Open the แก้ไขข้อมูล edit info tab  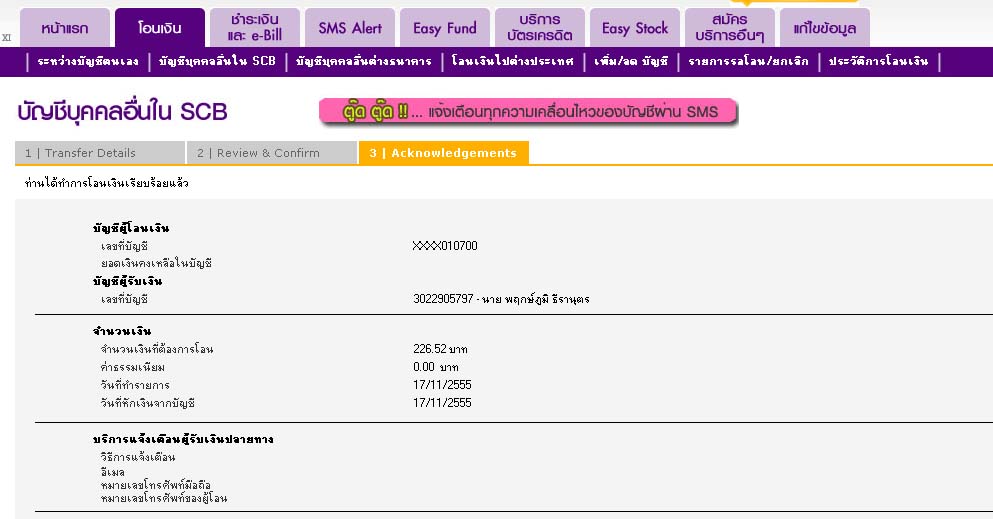825,28
